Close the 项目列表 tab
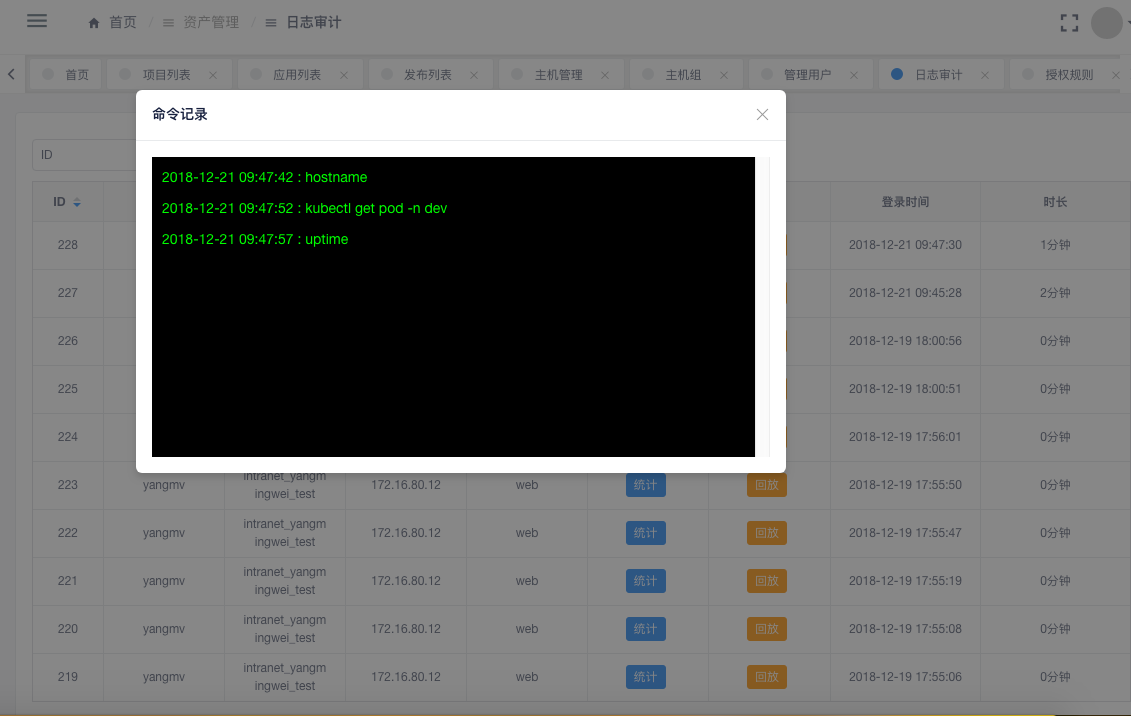Image resolution: width=1131 pixels, height=716 pixels. pos(213,75)
